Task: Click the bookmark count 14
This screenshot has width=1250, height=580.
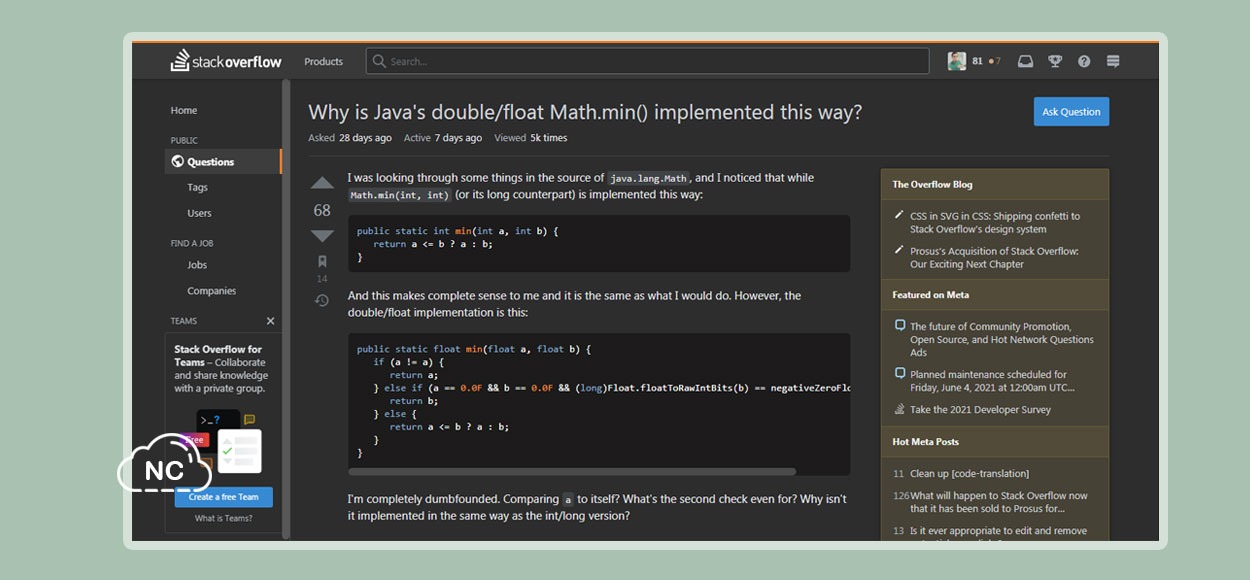Action: [x=322, y=279]
